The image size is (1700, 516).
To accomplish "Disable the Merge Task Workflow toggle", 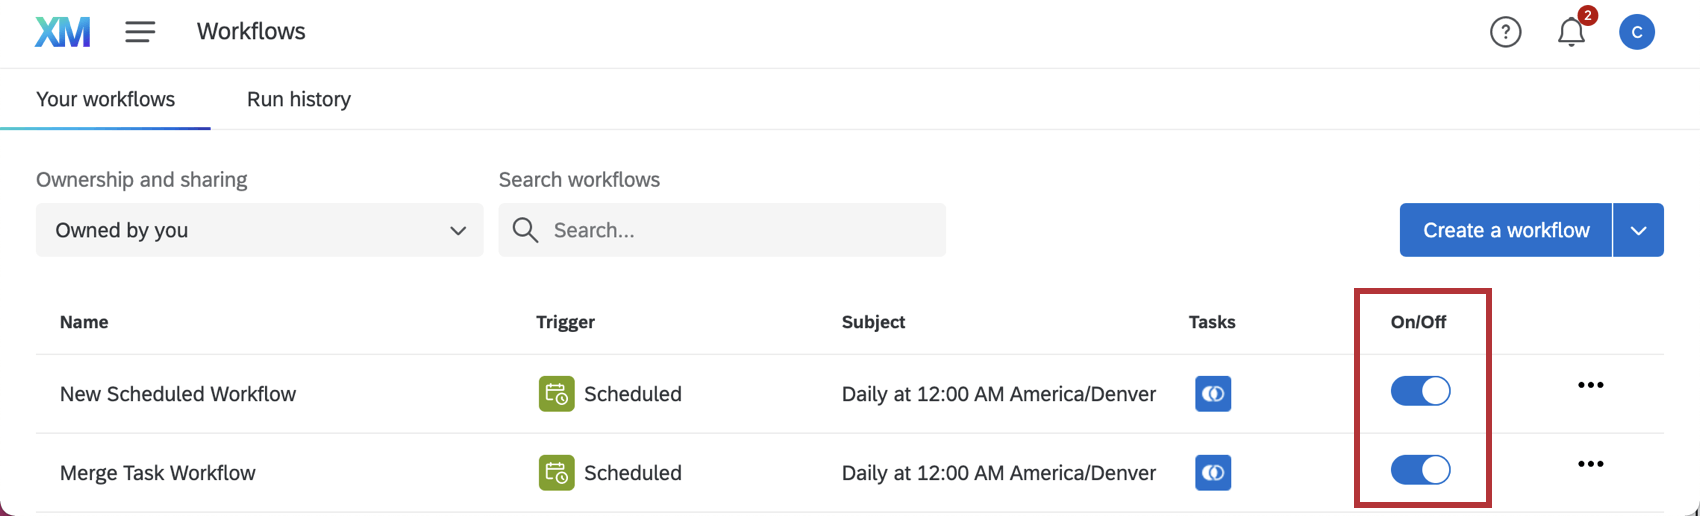I will point(1420,470).
